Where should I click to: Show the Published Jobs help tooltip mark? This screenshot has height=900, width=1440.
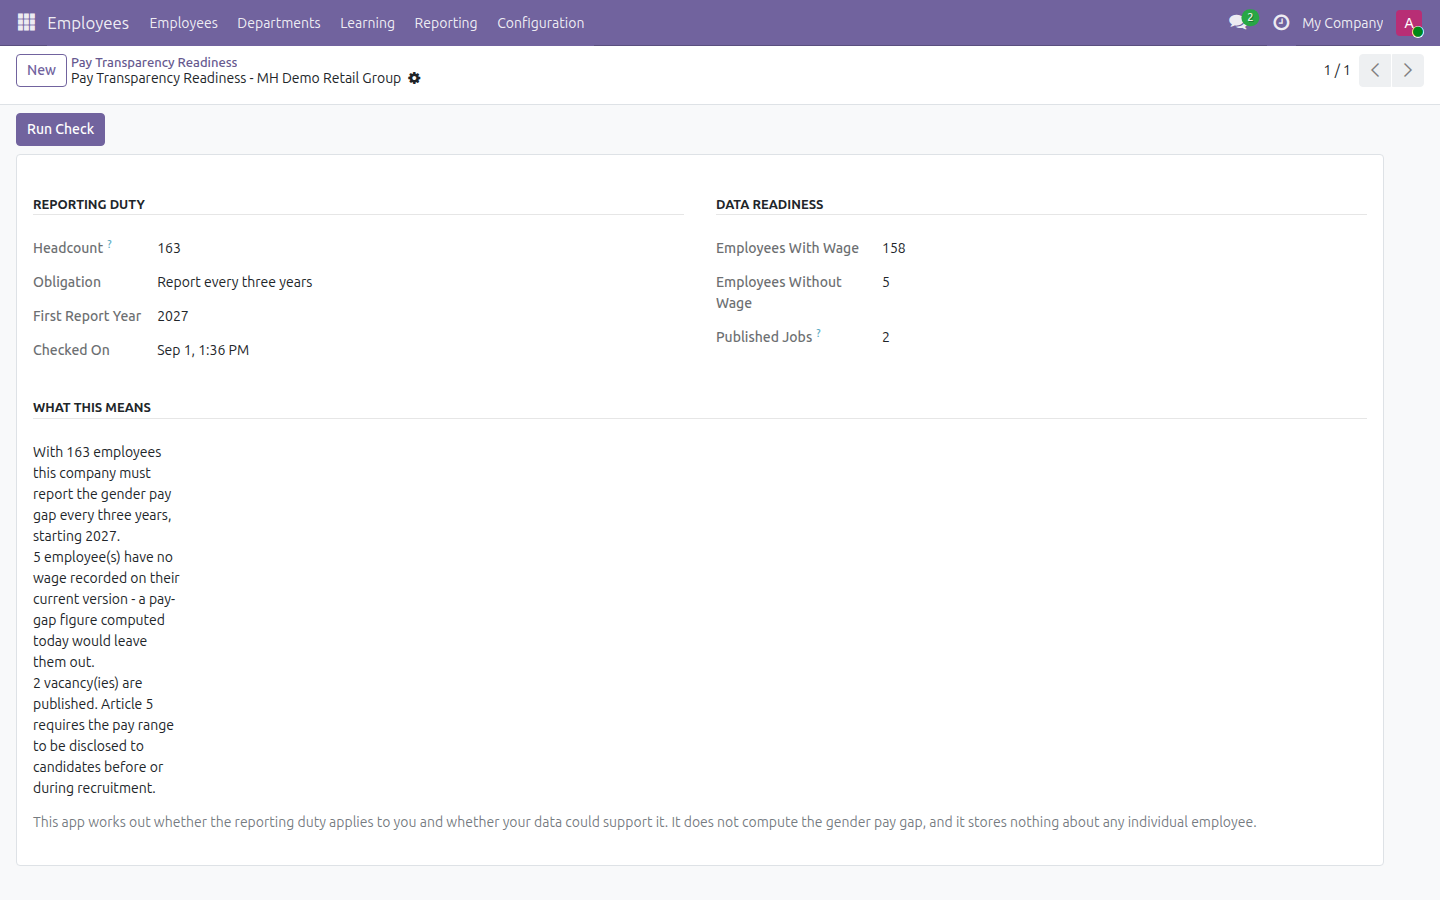click(818, 333)
